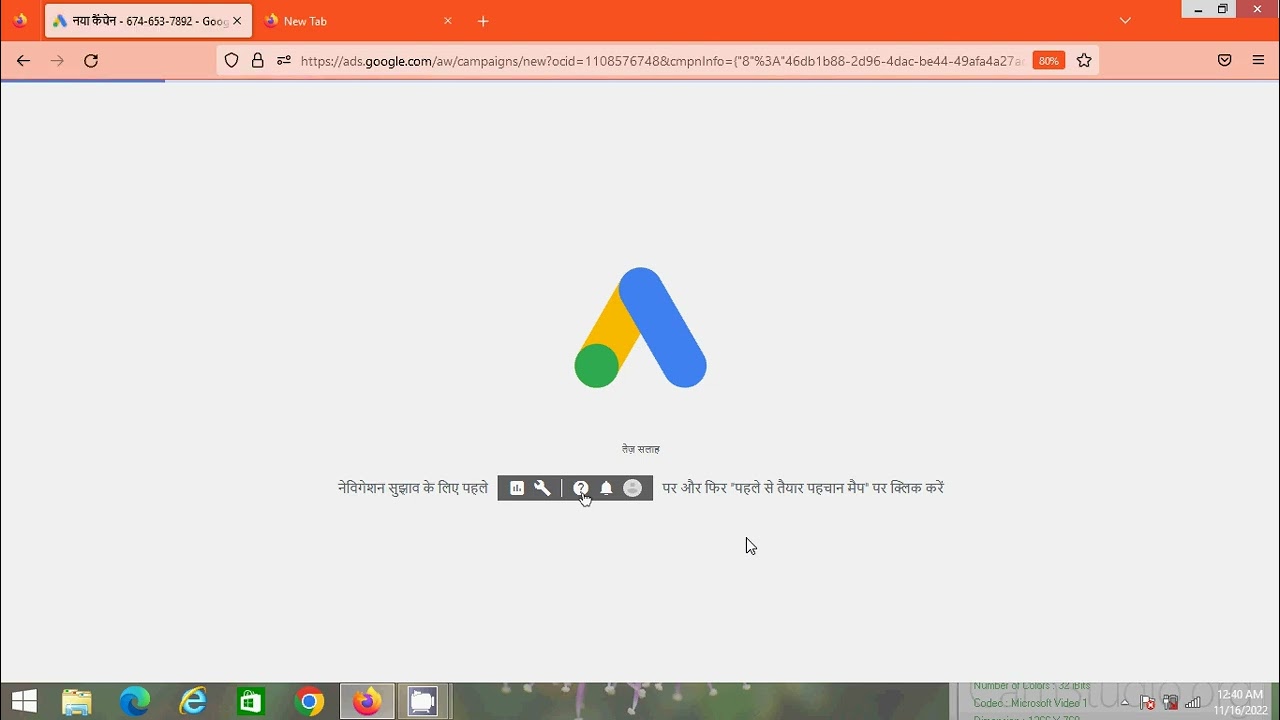Open a new tab with plus button
This screenshot has height=720, width=1280.
483,21
